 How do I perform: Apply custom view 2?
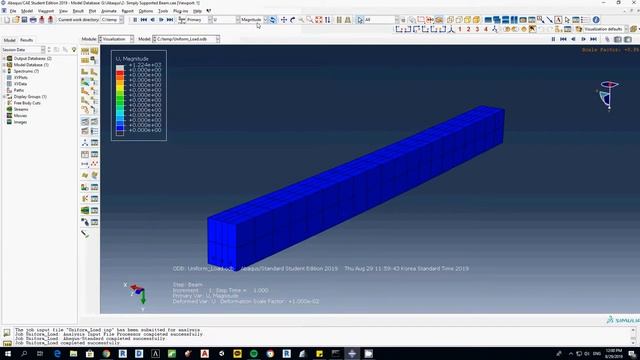pos(469,29)
